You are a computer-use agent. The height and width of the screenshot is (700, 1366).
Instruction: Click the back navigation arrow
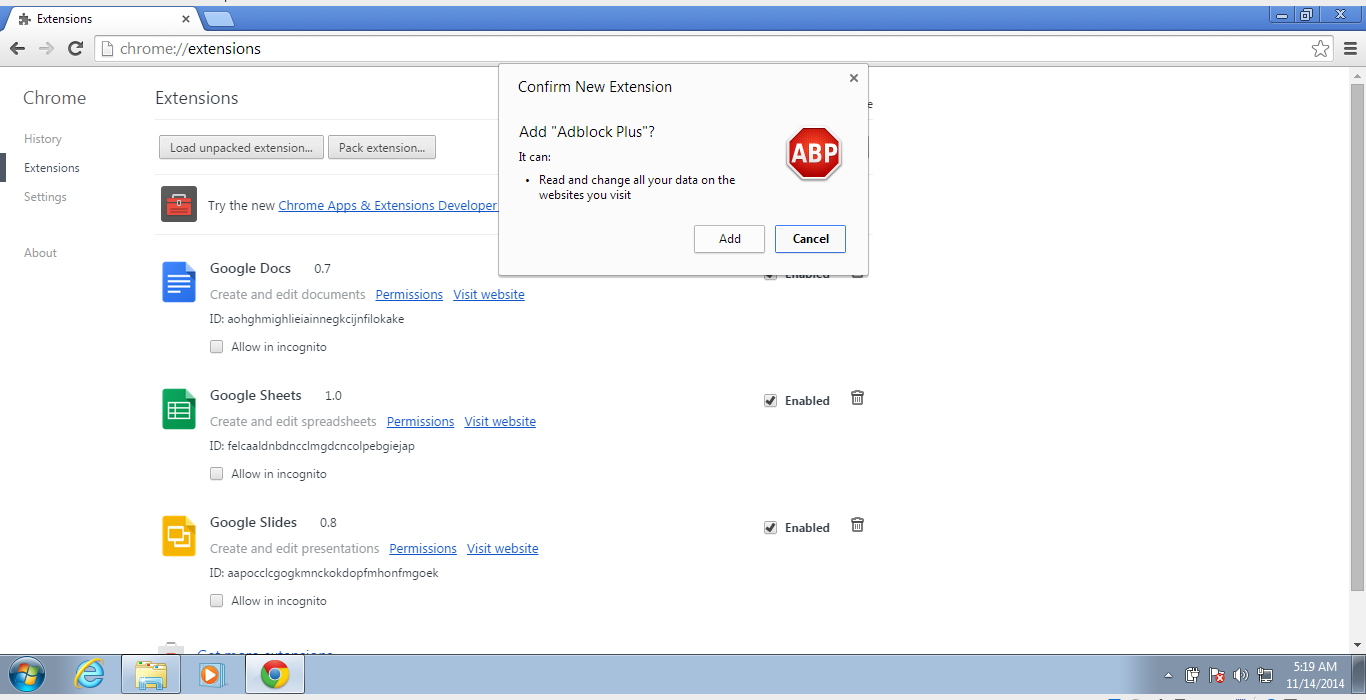17,48
